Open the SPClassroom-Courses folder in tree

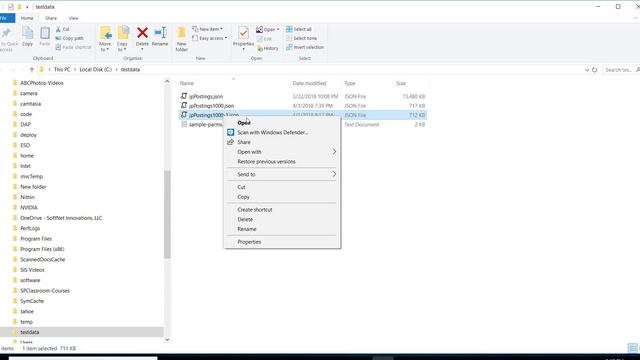pos(45,291)
